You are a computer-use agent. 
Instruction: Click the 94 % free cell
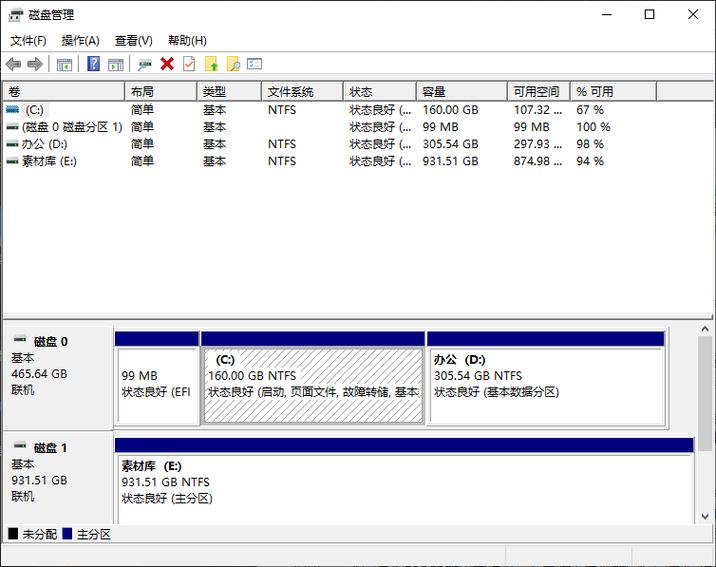click(x=590, y=161)
